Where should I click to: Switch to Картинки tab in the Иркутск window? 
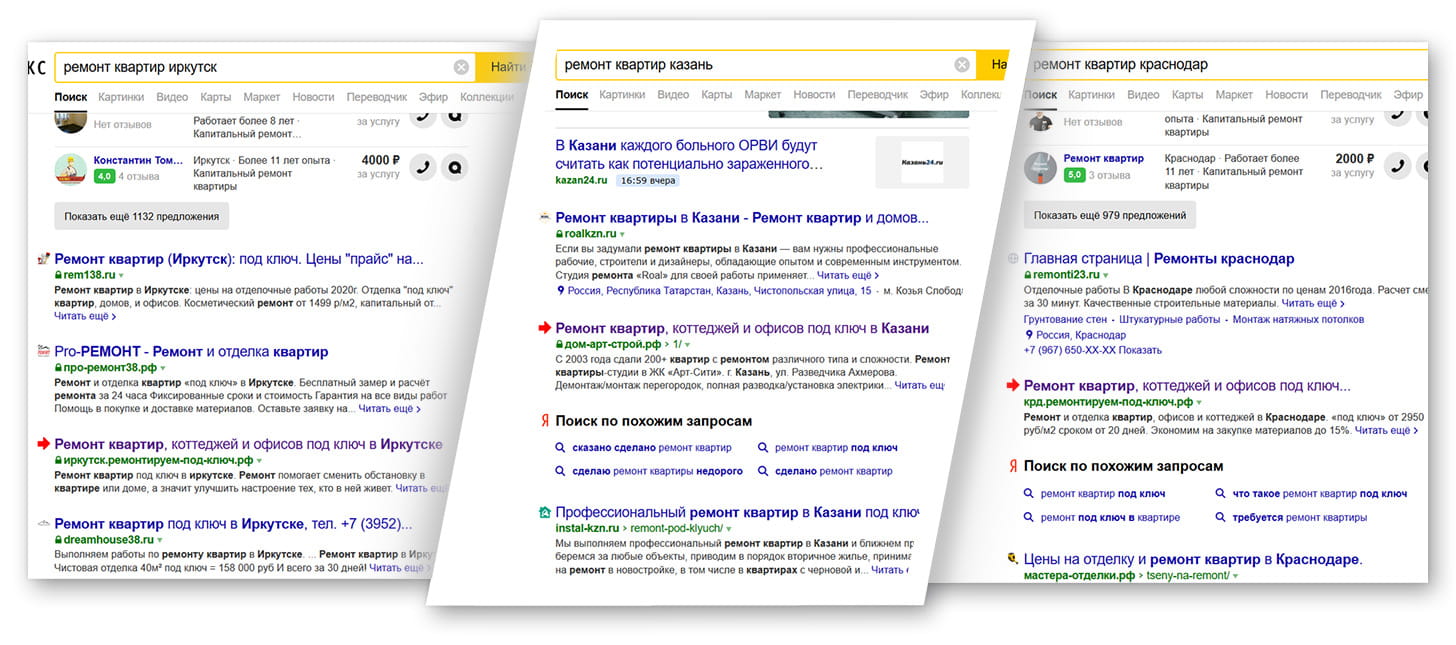click(x=121, y=97)
